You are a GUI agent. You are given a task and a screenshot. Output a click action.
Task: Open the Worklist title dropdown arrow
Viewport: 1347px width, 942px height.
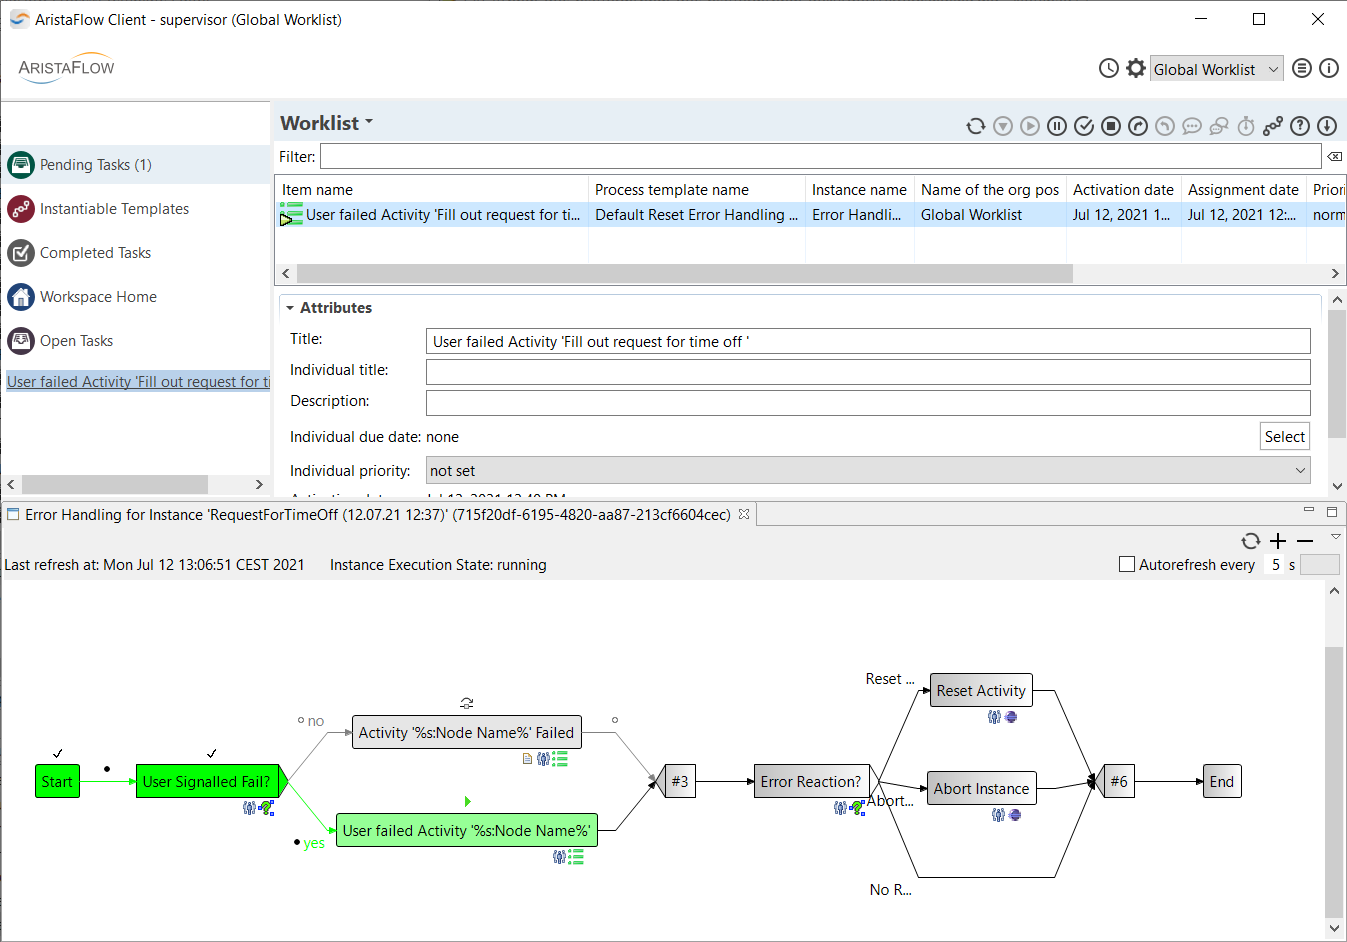click(369, 122)
